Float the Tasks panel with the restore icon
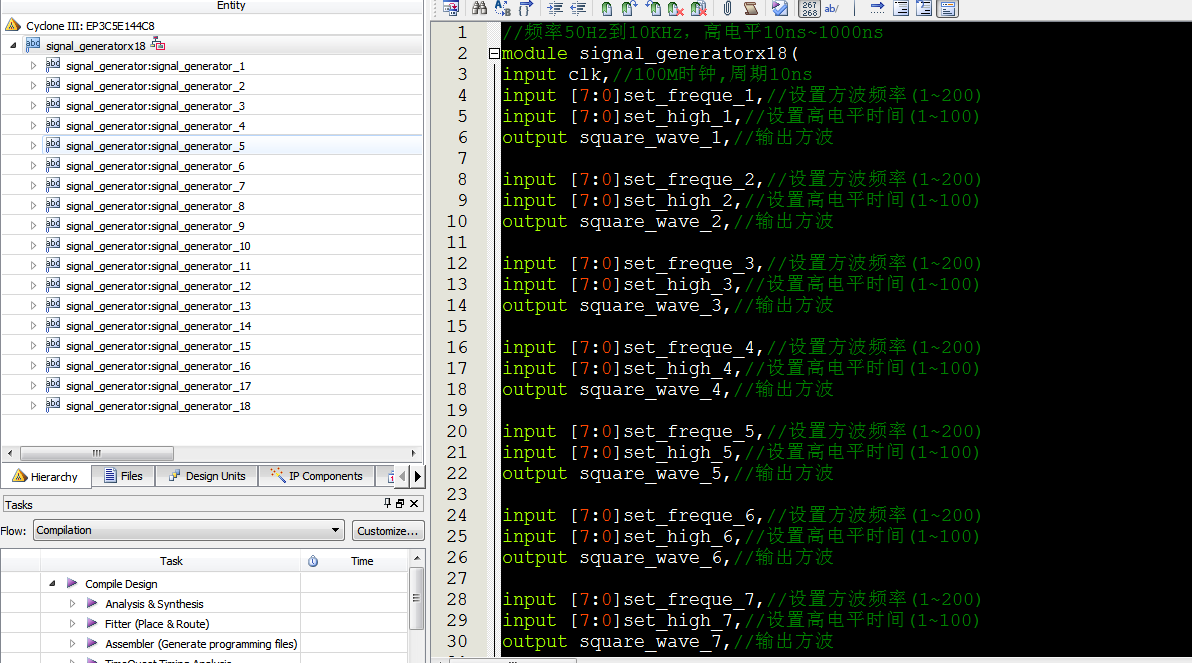The width and height of the screenshot is (1192, 663). tap(400, 503)
